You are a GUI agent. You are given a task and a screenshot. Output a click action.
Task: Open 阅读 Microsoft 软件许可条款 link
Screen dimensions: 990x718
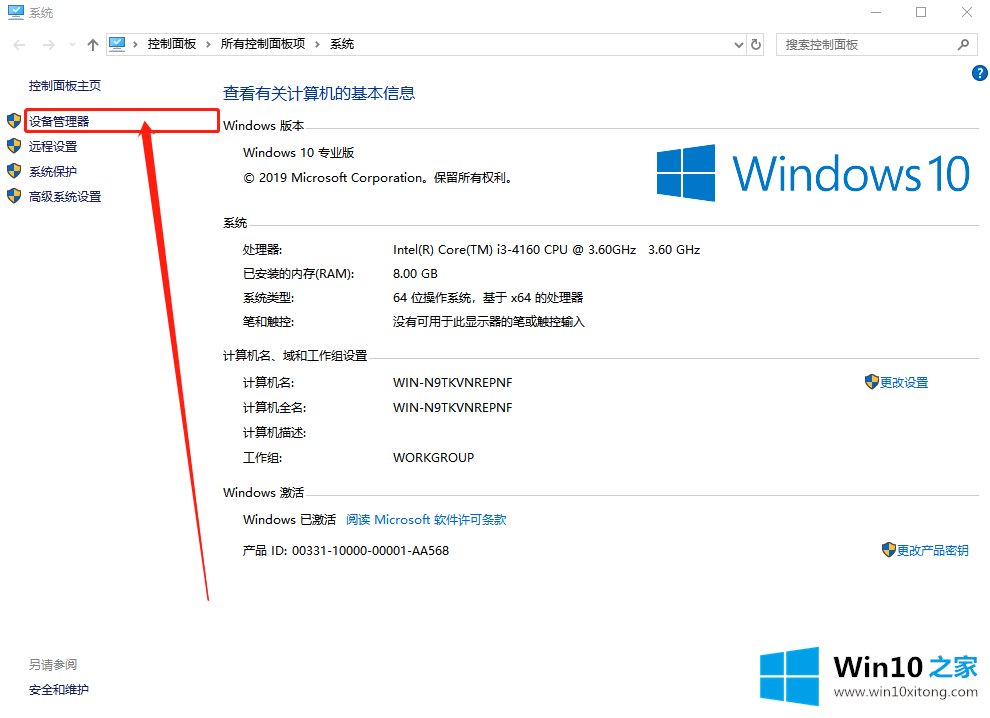[426, 520]
